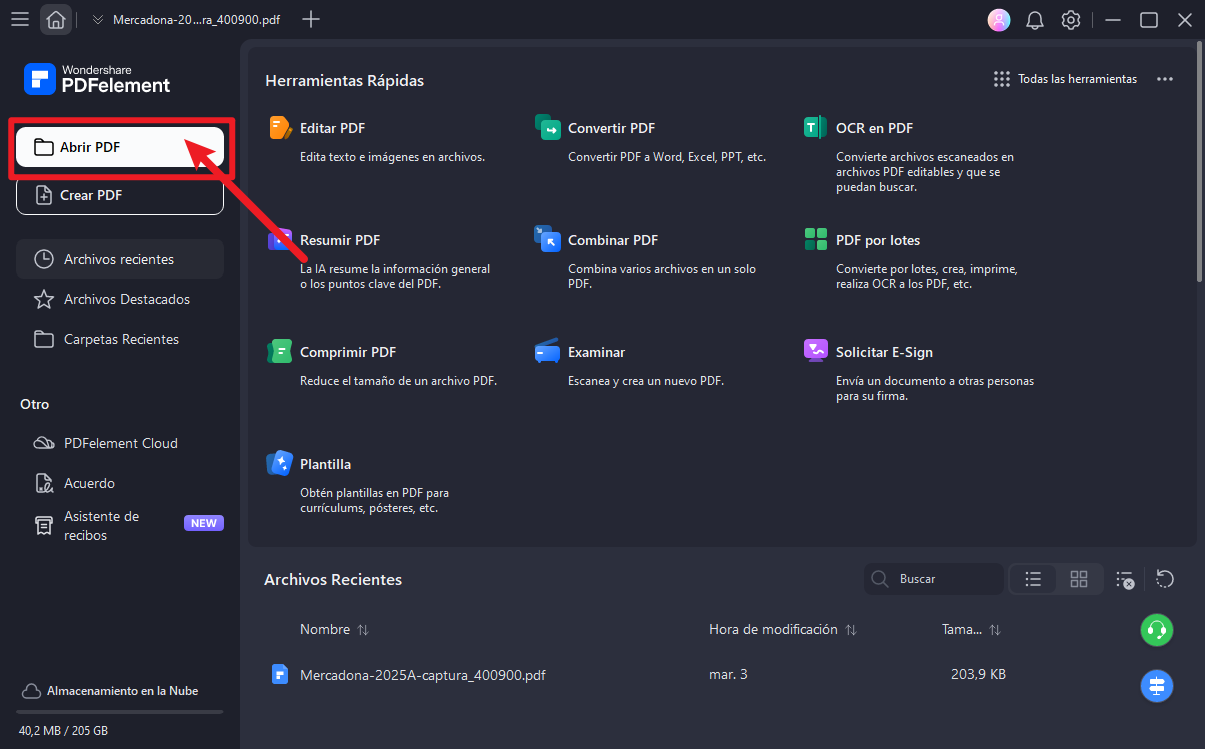The image size is (1205, 749).
Task: Open the Comprimir PDF tool
Action: pyautogui.click(x=347, y=352)
